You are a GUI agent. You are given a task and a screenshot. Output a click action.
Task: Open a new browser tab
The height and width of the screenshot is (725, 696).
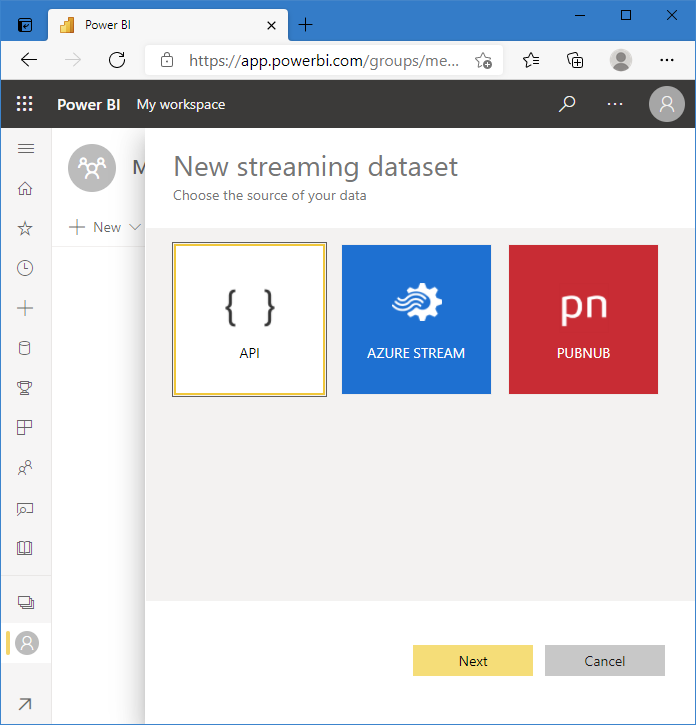point(305,25)
